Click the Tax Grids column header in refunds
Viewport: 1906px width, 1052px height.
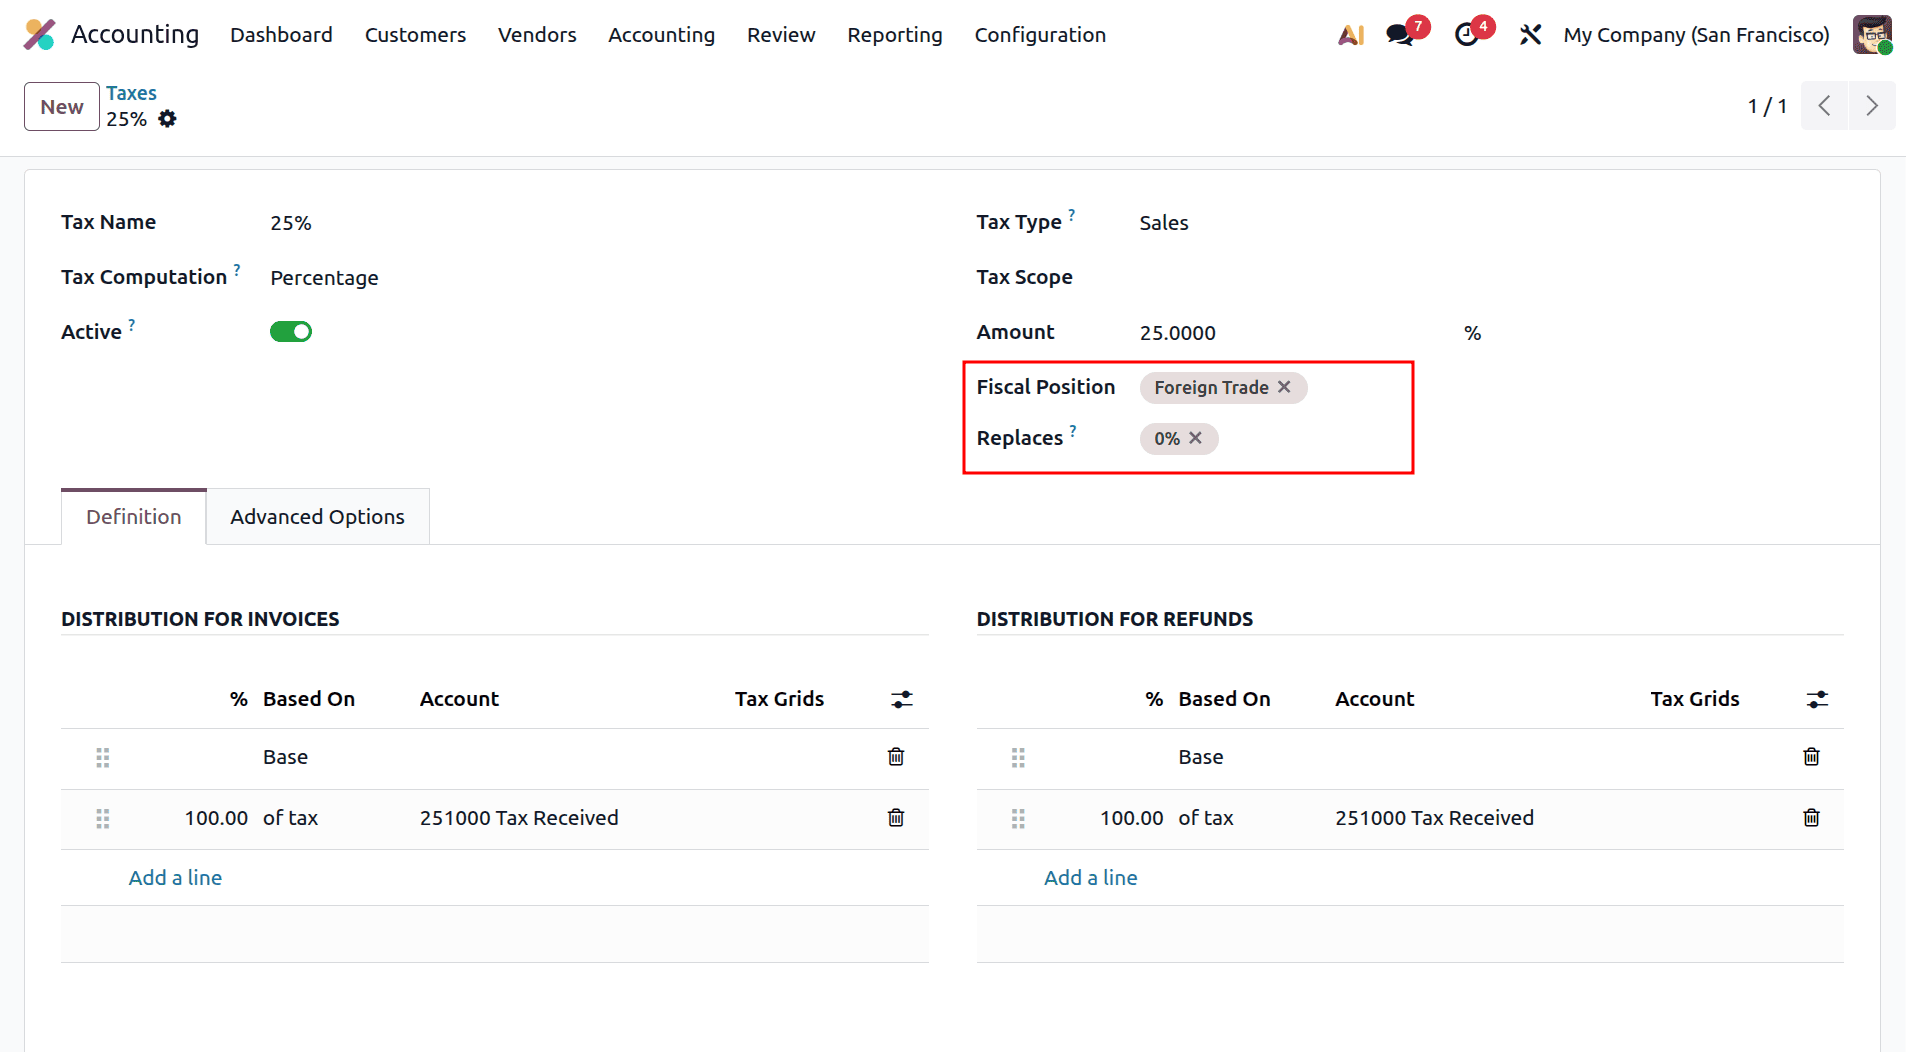click(x=1695, y=699)
